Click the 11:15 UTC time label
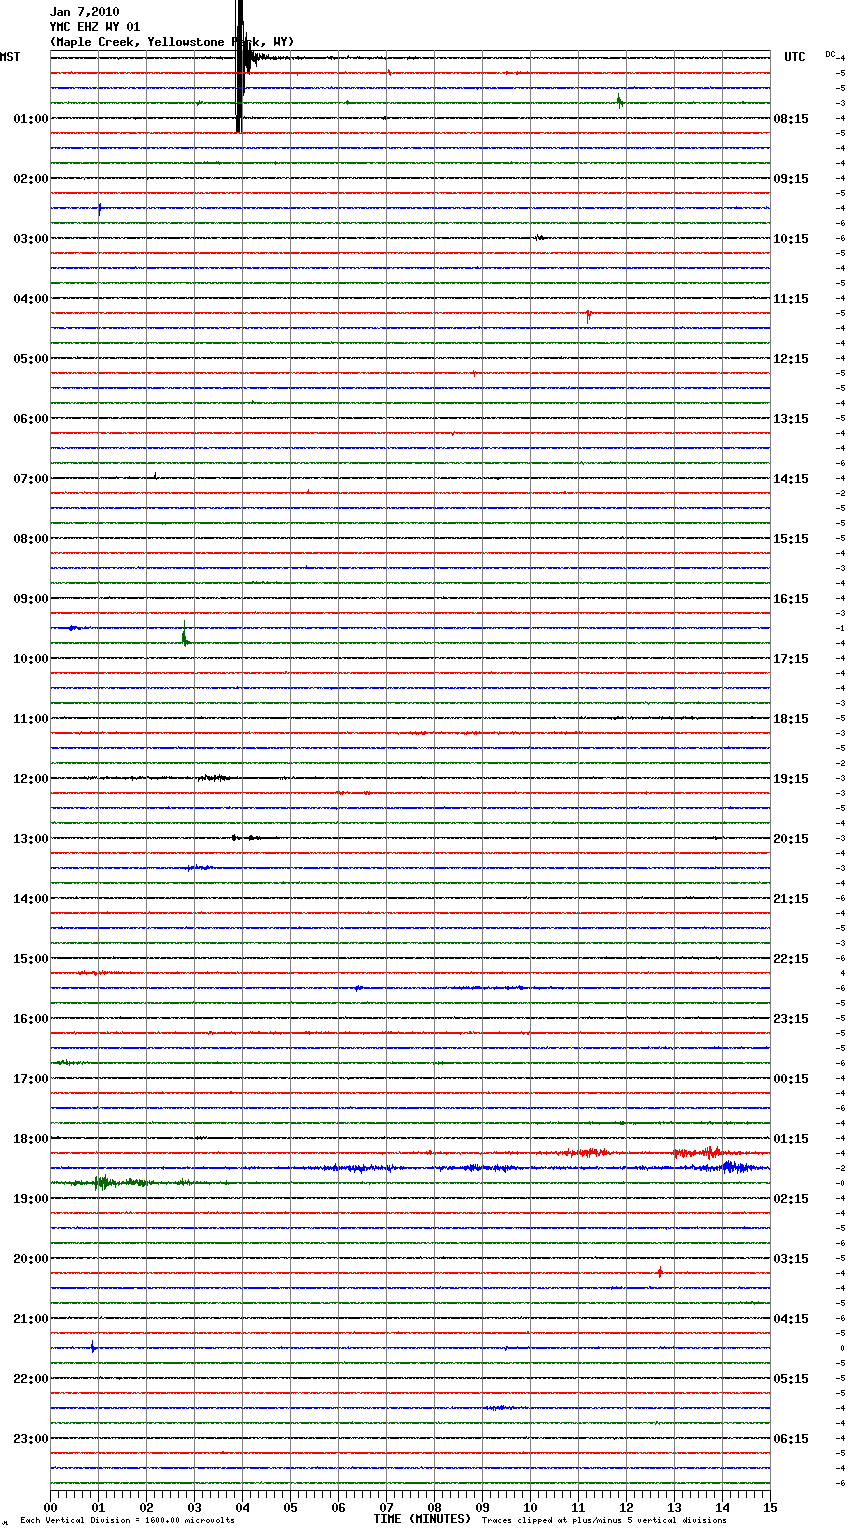Screen dimensions: 850x1534 791,299
